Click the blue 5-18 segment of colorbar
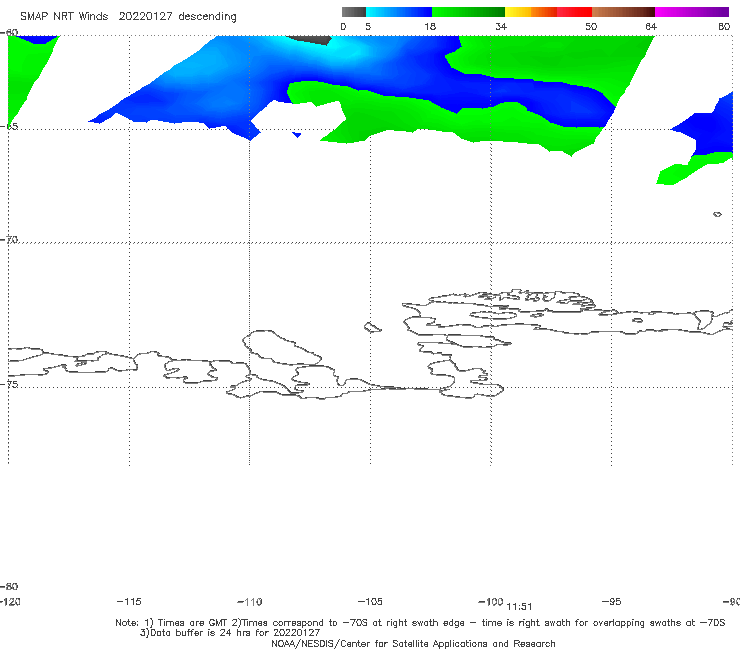Viewport: 740px width, 650px height. (x=399, y=12)
